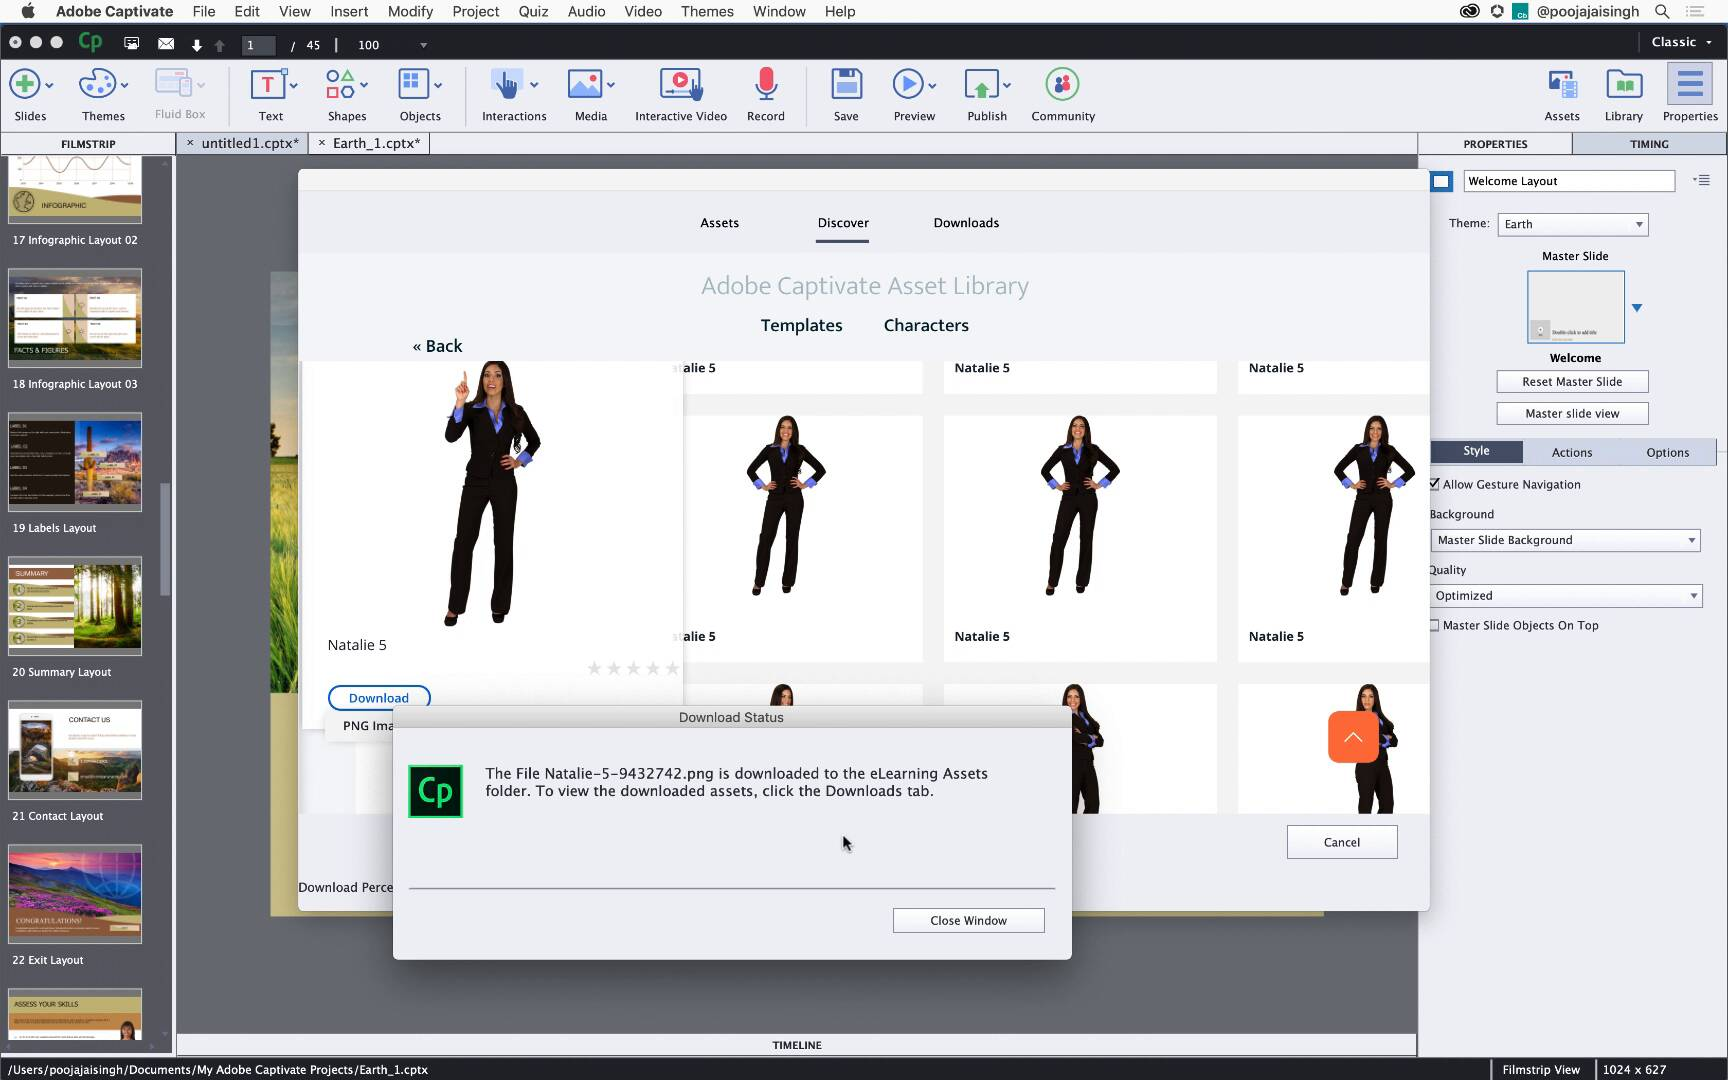1728x1080 pixels.
Task: Rate Natalie 5 using the star rating
Action: click(633, 668)
